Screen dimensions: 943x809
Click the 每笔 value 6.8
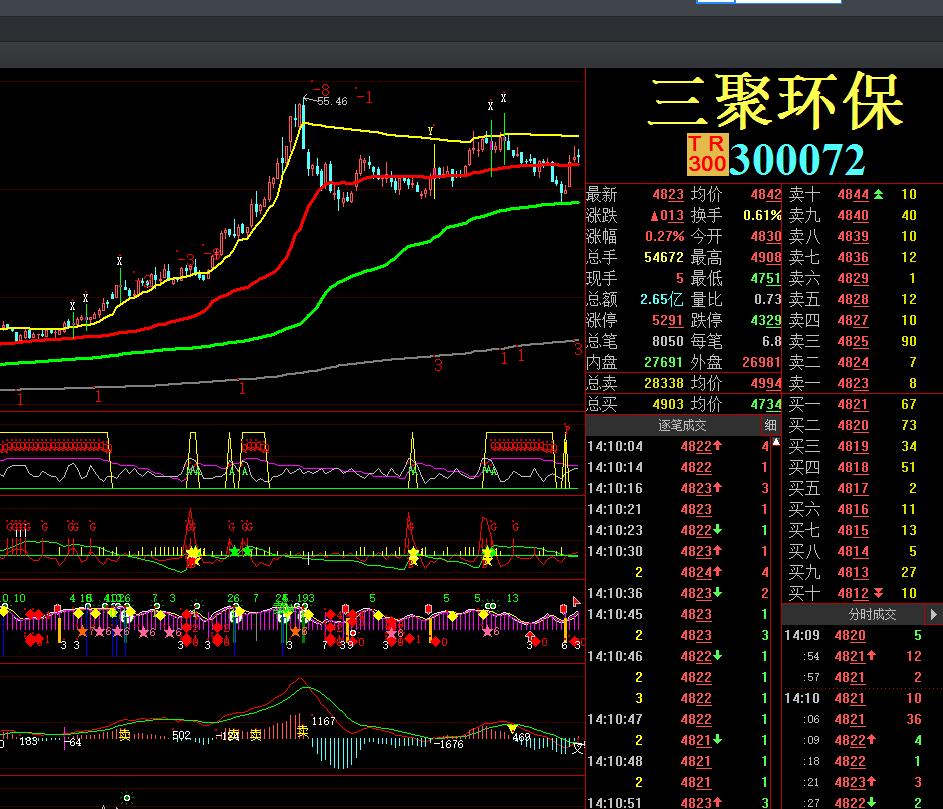[772, 342]
